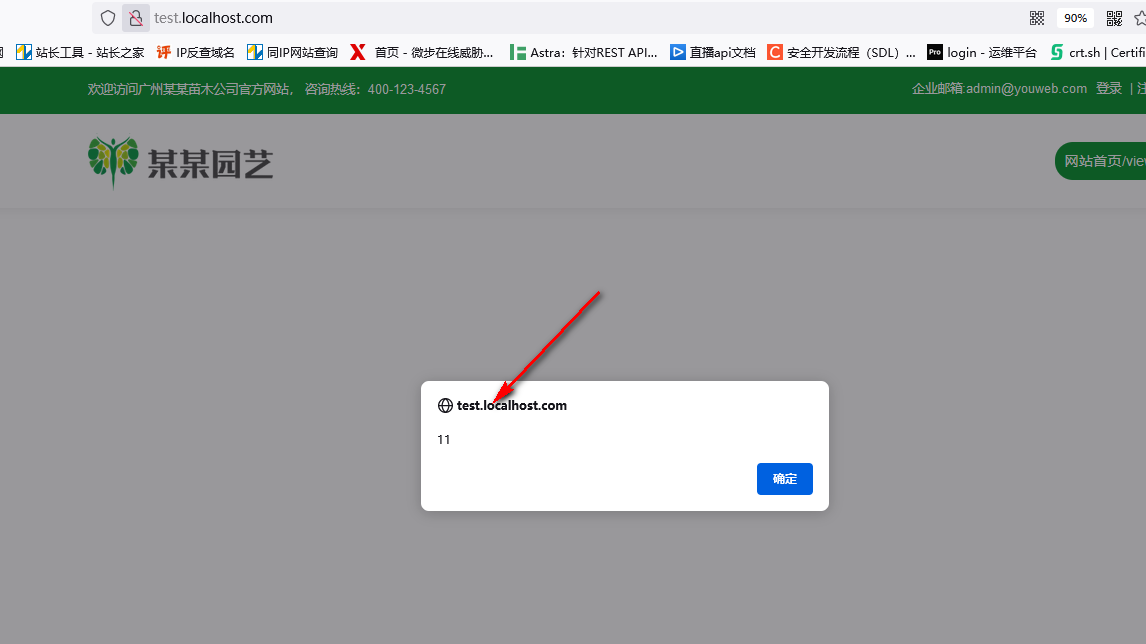Open the 直播api文档 bookmark
Screen dimensions: 1146x644
(x=713, y=53)
